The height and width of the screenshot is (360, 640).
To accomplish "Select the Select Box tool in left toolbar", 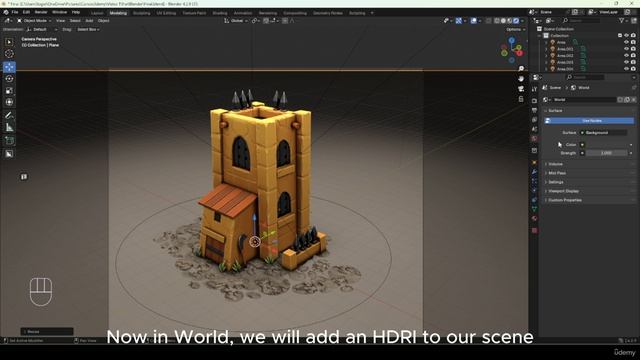I will tap(9, 42).
